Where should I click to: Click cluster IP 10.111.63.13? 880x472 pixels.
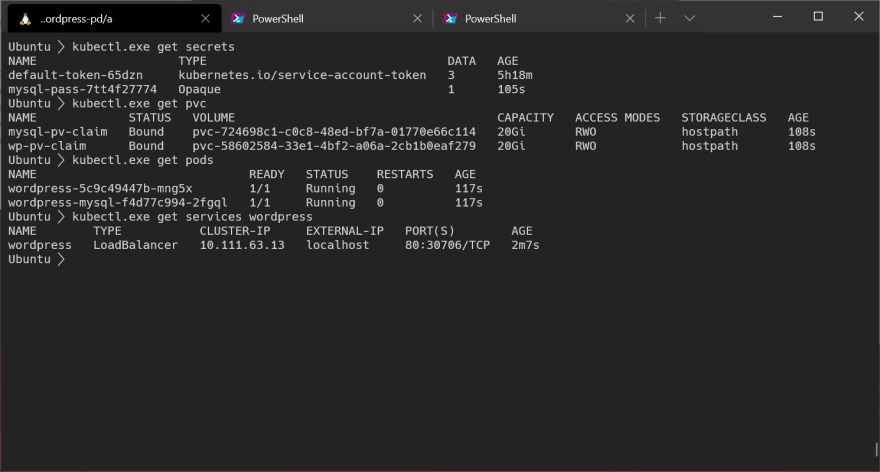tap(242, 245)
